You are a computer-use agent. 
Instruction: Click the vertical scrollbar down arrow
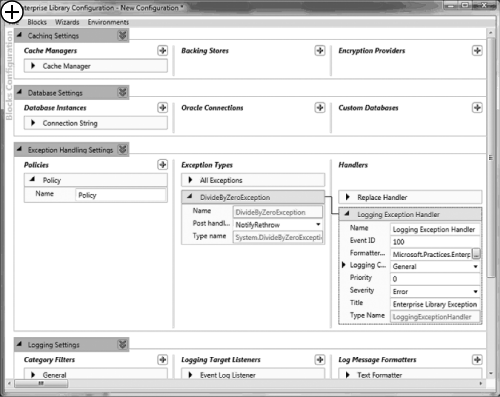pos(491,374)
